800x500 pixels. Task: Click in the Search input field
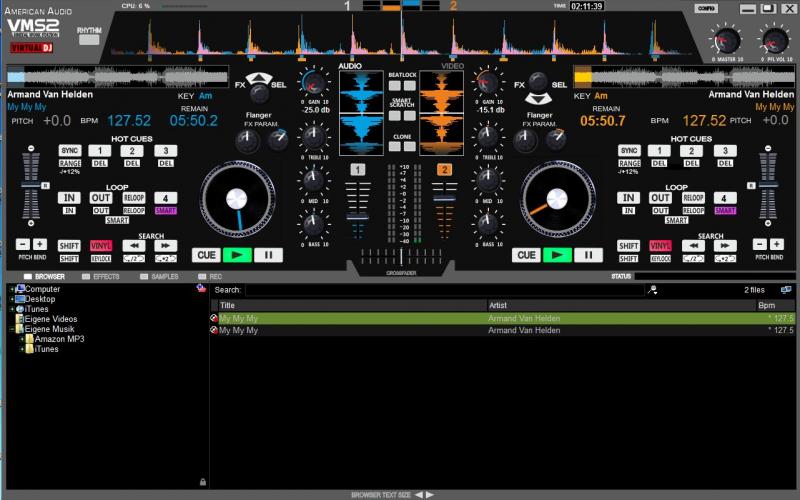click(444, 290)
